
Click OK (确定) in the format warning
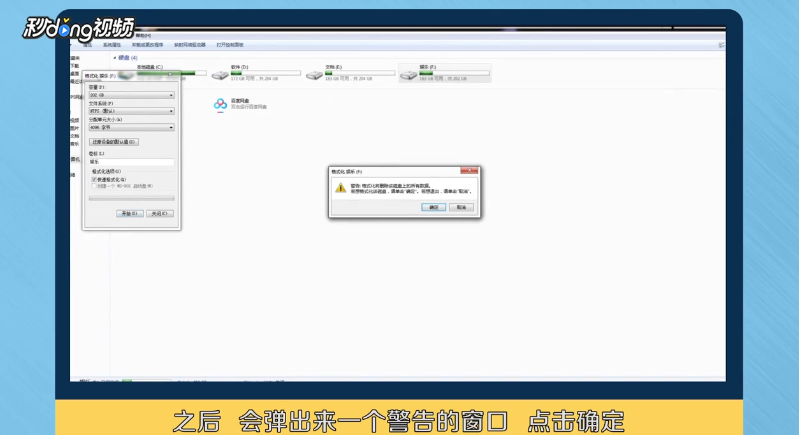coord(434,207)
